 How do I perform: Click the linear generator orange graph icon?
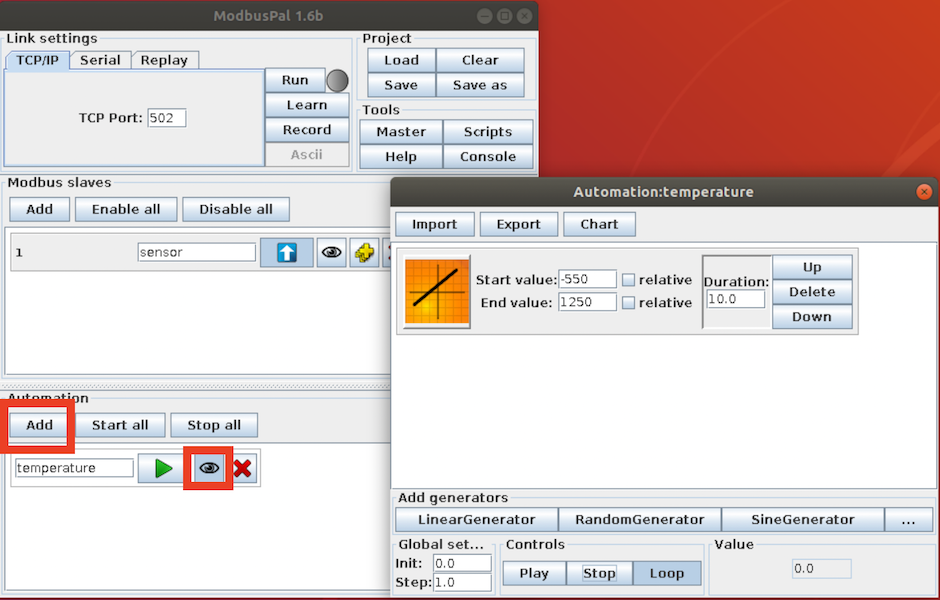[437, 291]
